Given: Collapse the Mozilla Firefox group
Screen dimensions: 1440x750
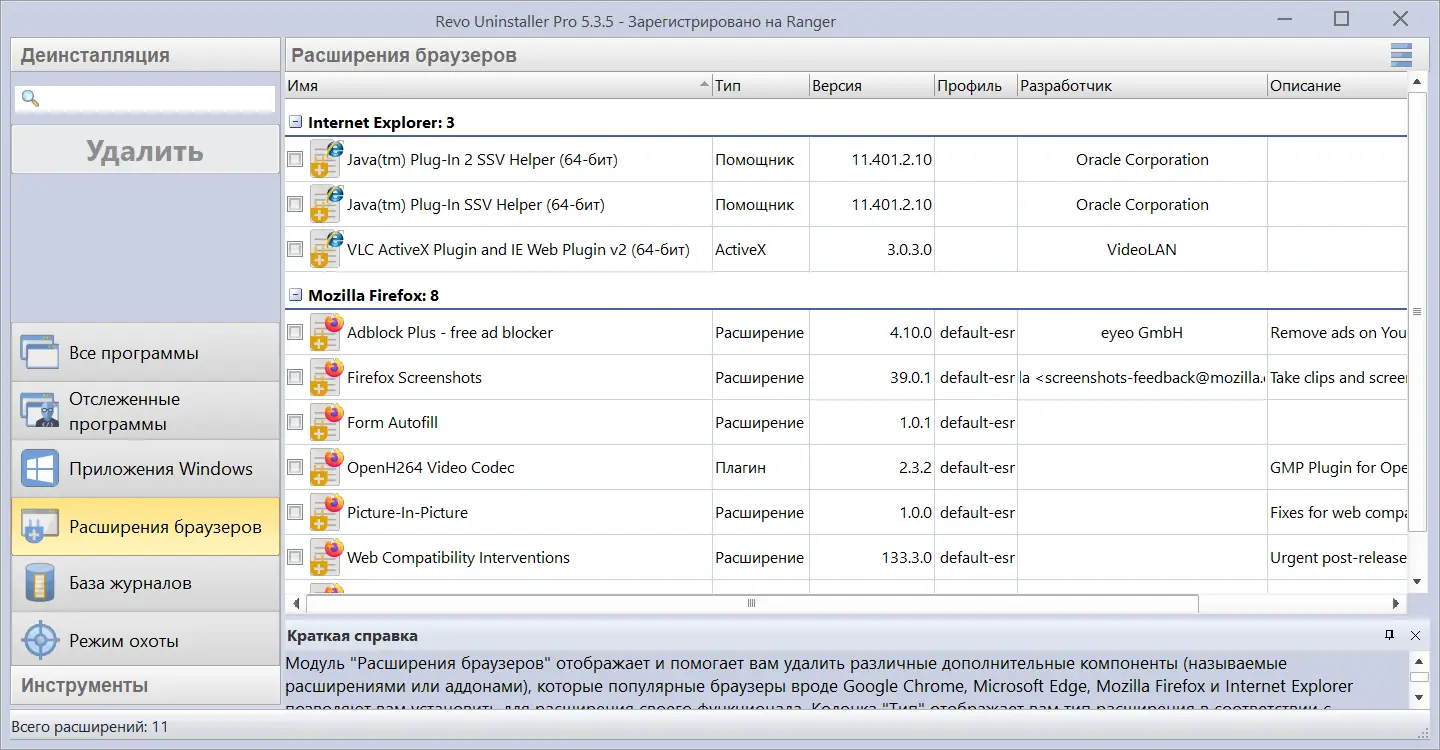Looking at the screenshot, I should pyautogui.click(x=295, y=296).
